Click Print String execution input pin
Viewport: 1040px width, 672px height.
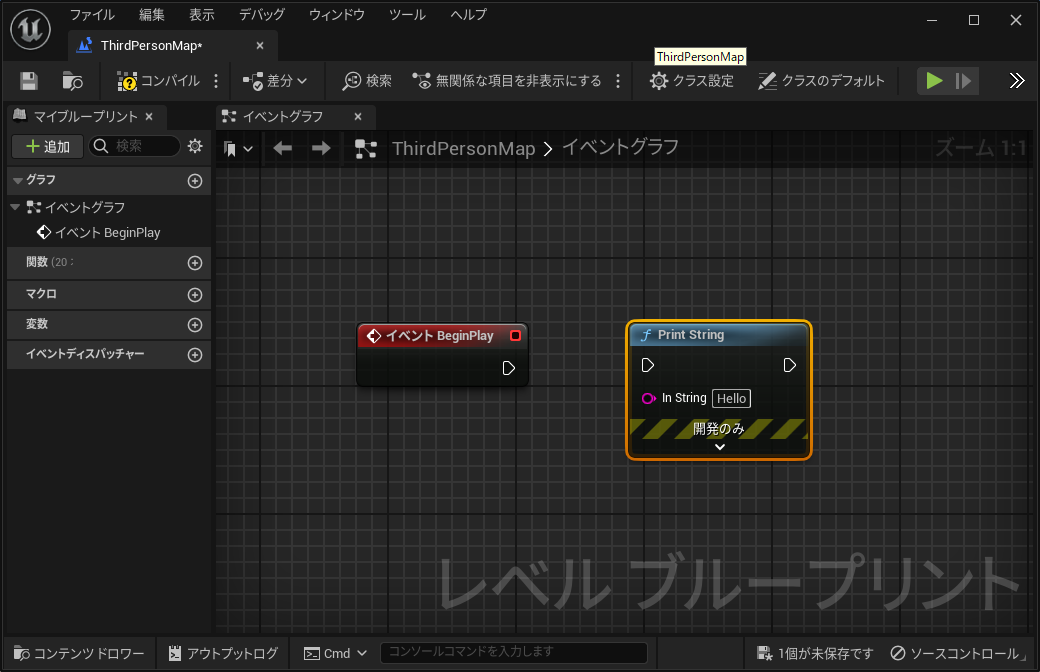(x=648, y=365)
